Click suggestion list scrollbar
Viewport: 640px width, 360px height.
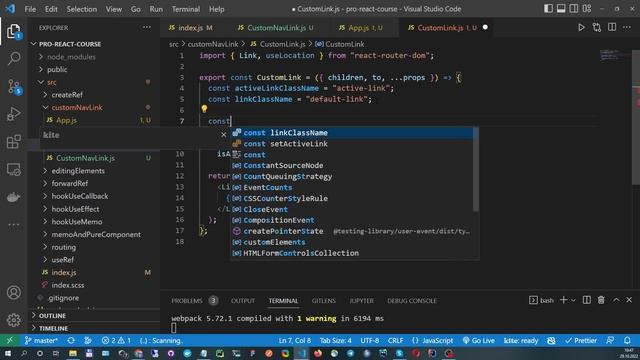tap(476, 169)
